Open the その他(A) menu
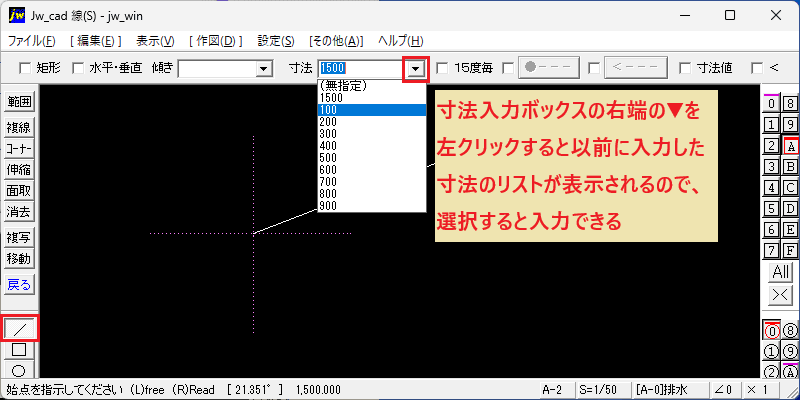800x400 pixels. point(336,41)
